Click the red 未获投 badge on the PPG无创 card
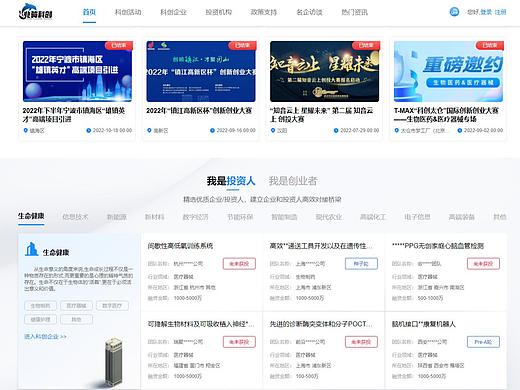This screenshot has height=390, width=520. [x=483, y=264]
